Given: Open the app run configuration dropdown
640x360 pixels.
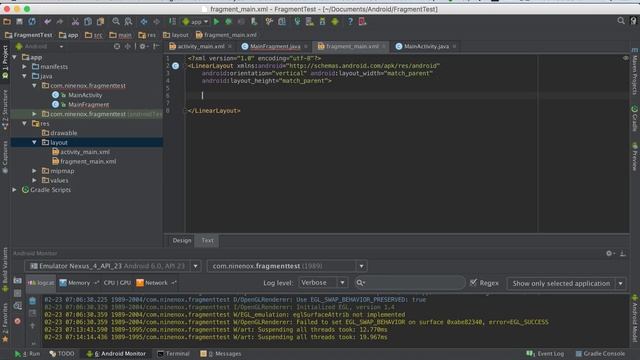Looking at the screenshot, I should click(x=196, y=21).
